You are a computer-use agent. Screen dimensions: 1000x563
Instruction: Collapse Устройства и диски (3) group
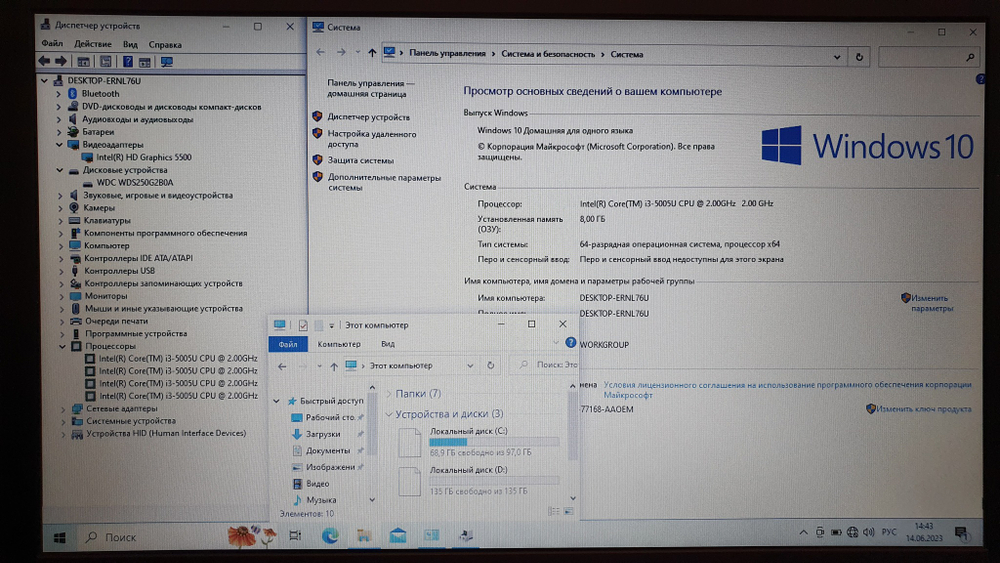[389, 414]
